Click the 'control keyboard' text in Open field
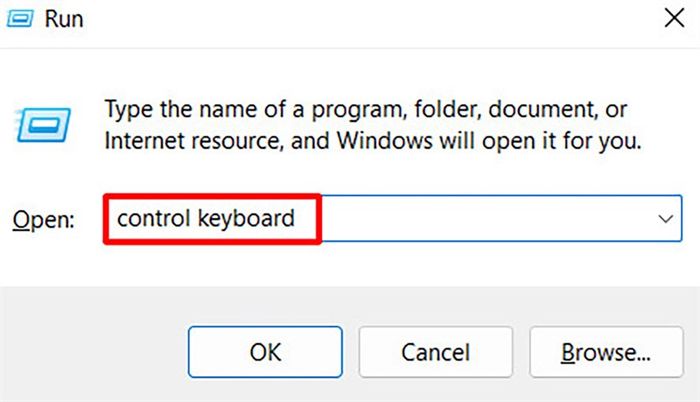This screenshot has width=700, height=402. tap(206, 218)
